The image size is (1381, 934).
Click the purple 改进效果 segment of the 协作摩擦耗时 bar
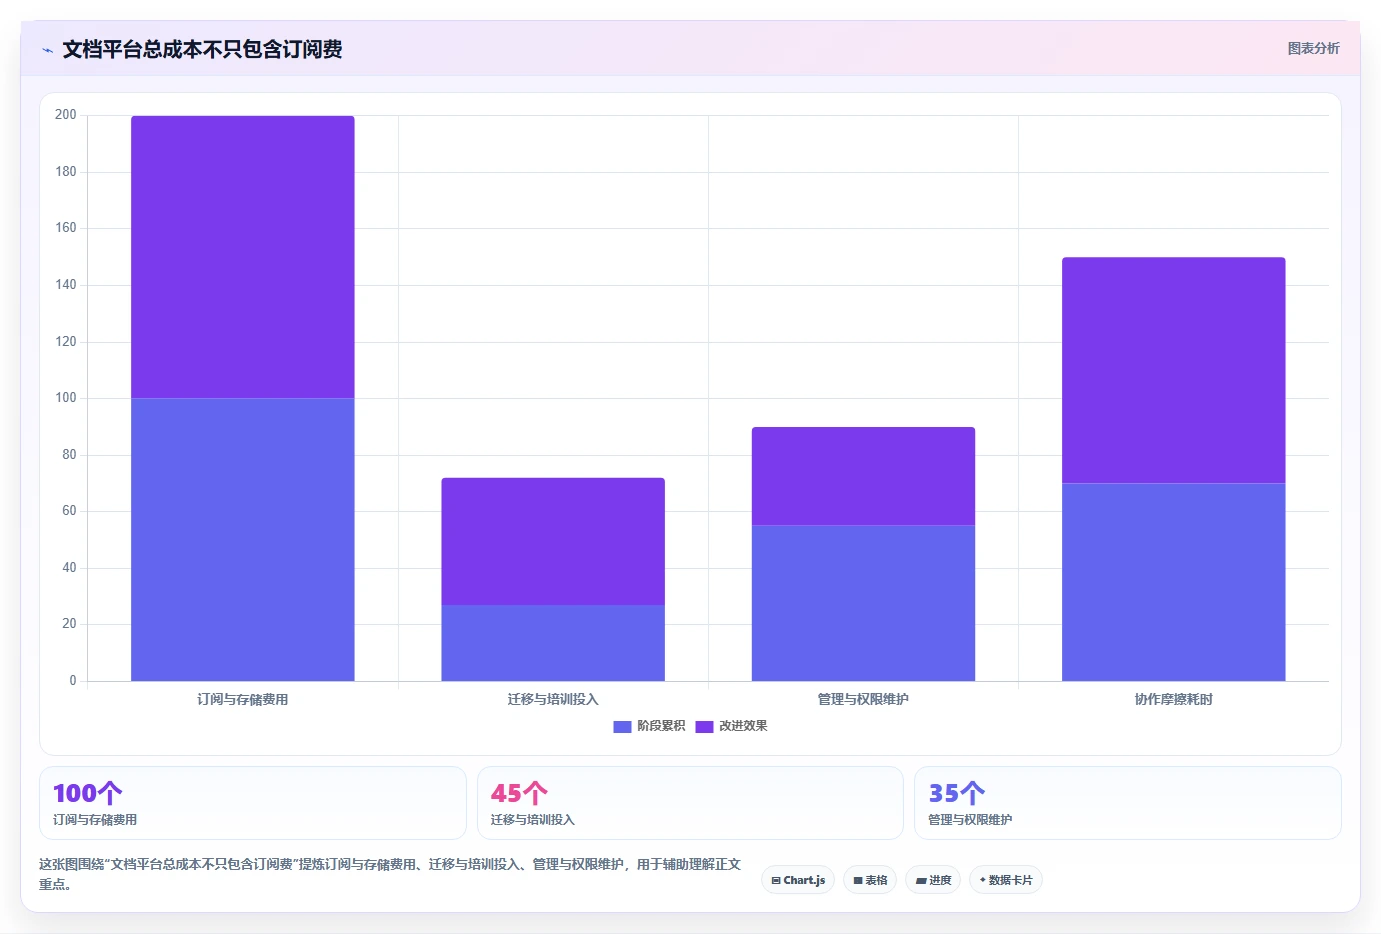[1173, 370]
